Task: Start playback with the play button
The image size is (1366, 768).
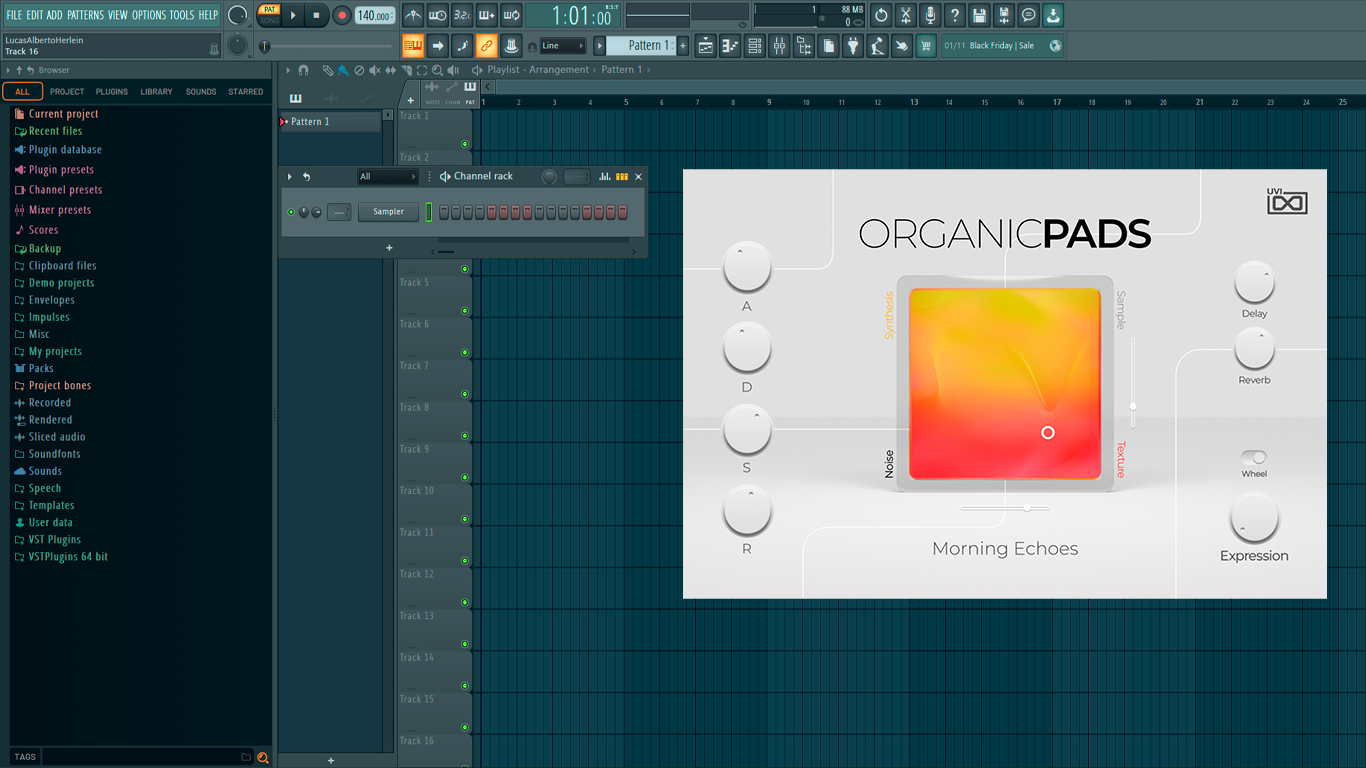Action: pos(293,15)
